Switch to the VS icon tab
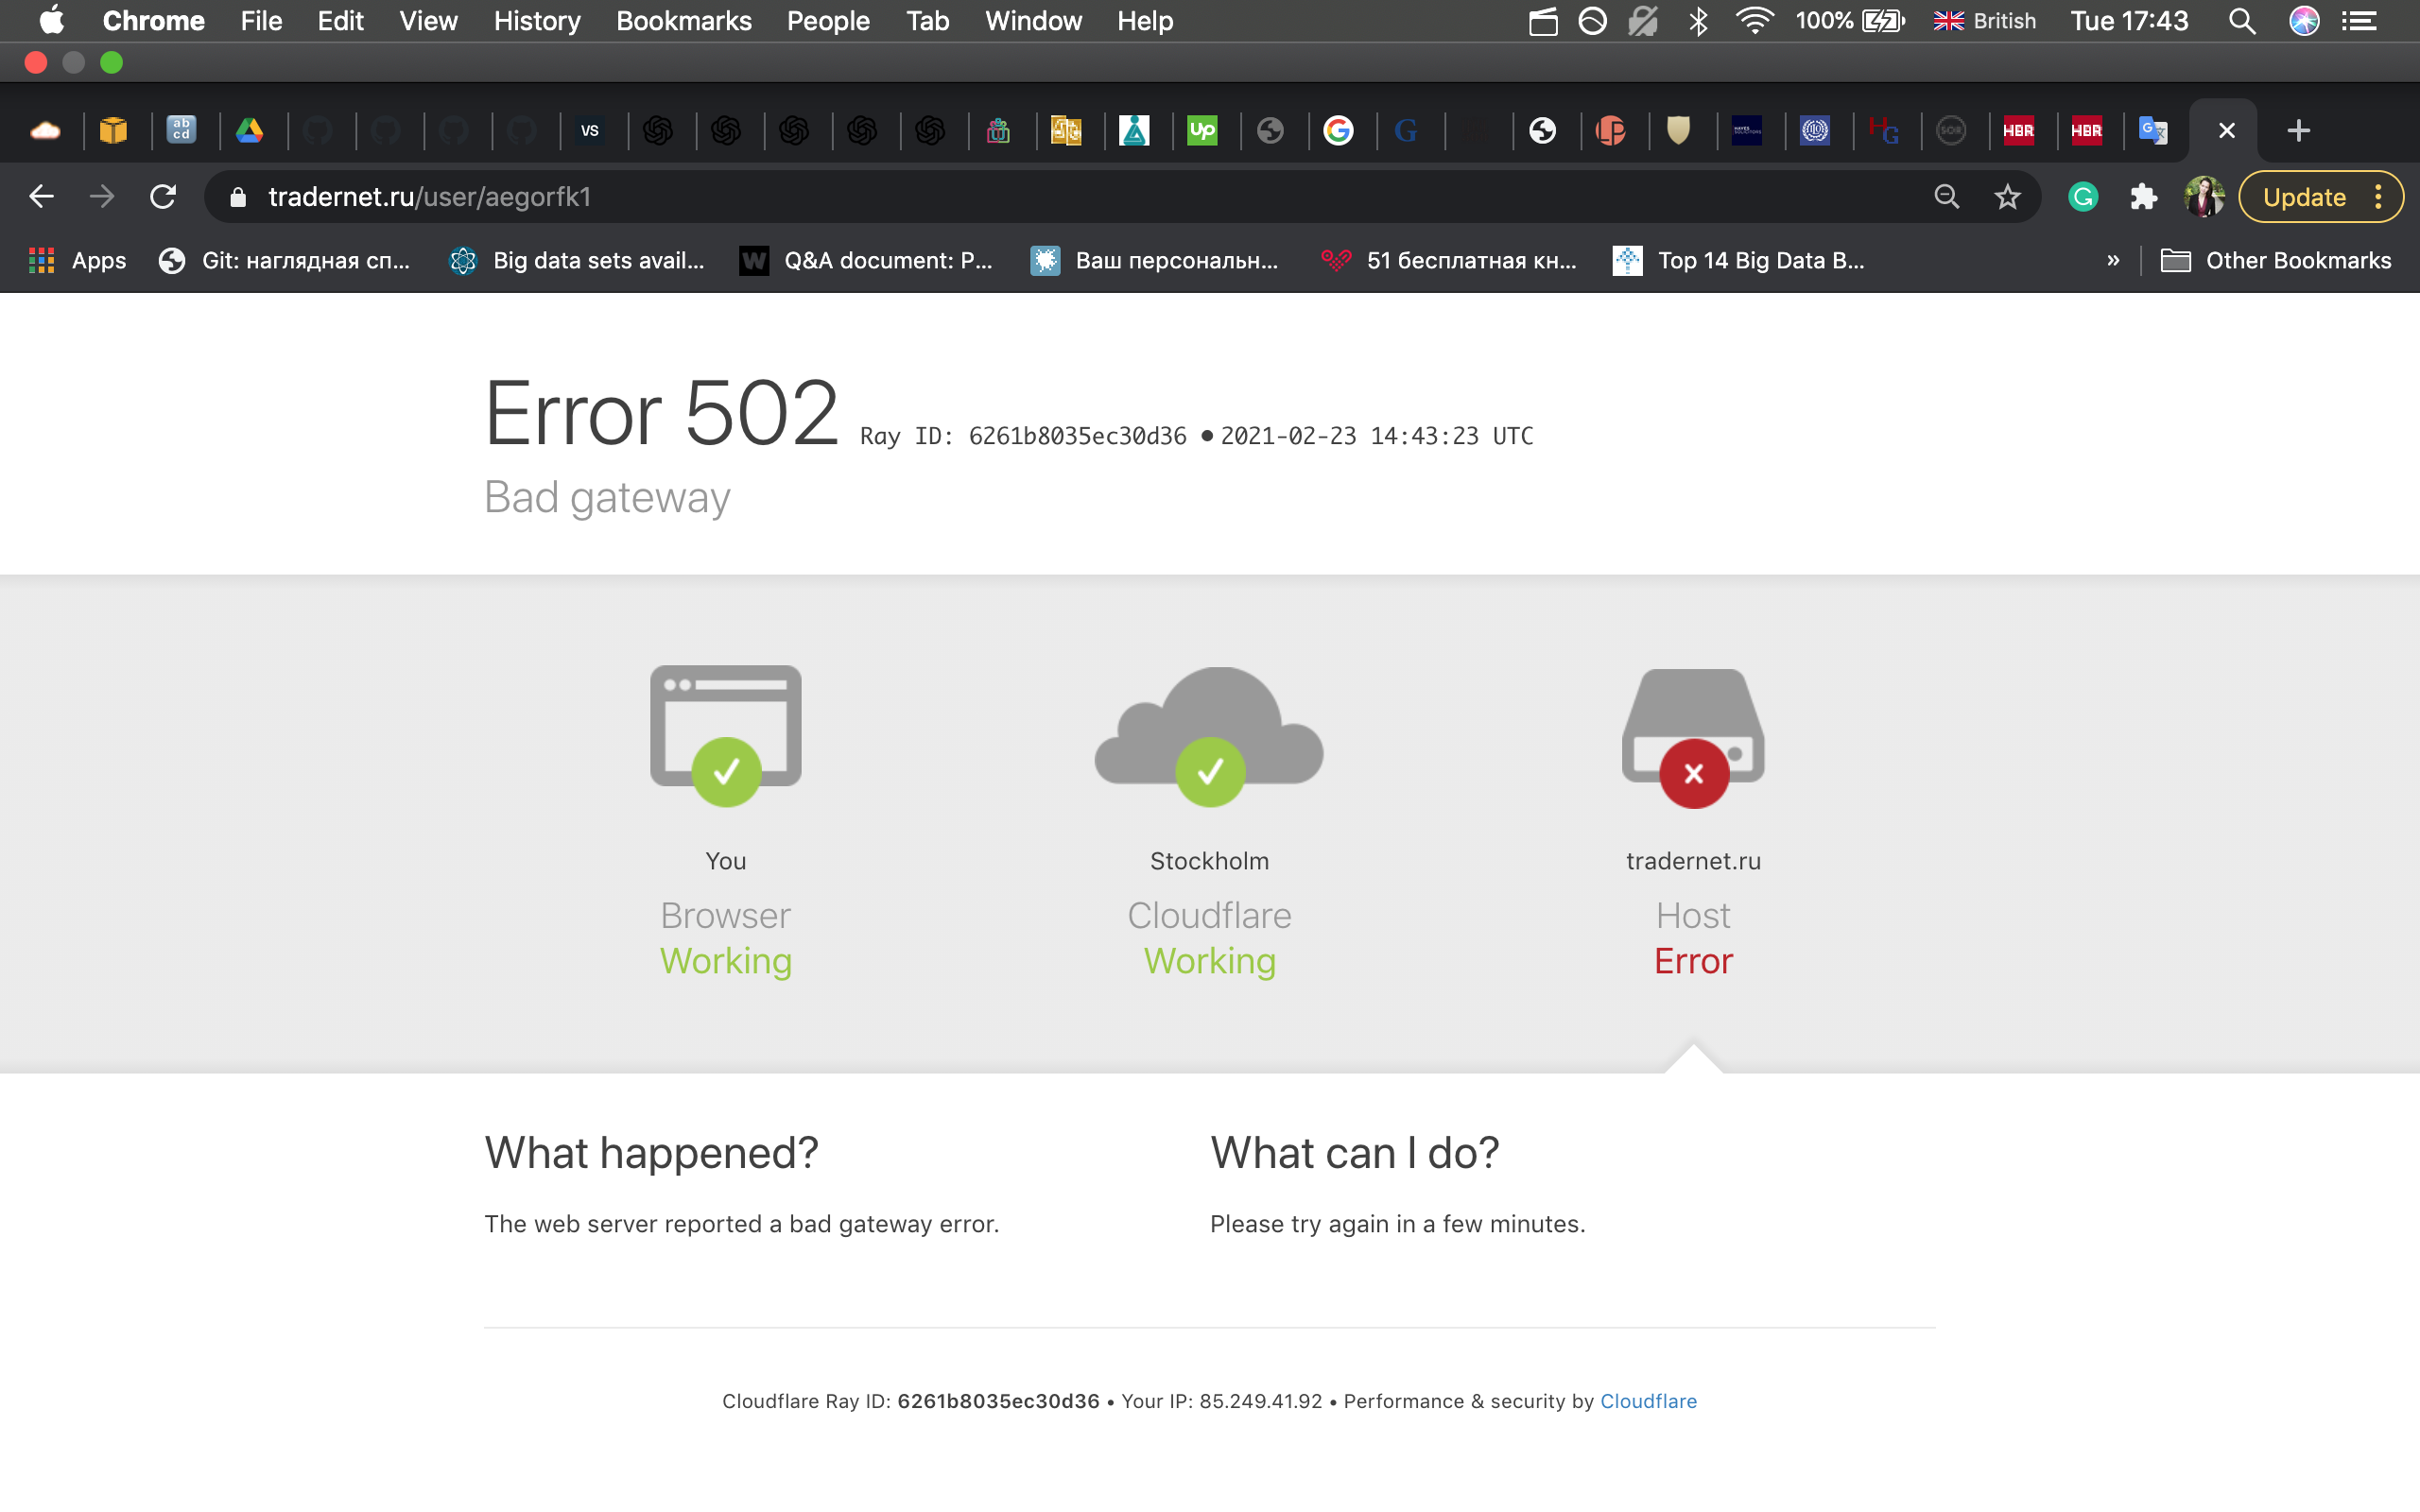2420x1512 pixels. 590,131
